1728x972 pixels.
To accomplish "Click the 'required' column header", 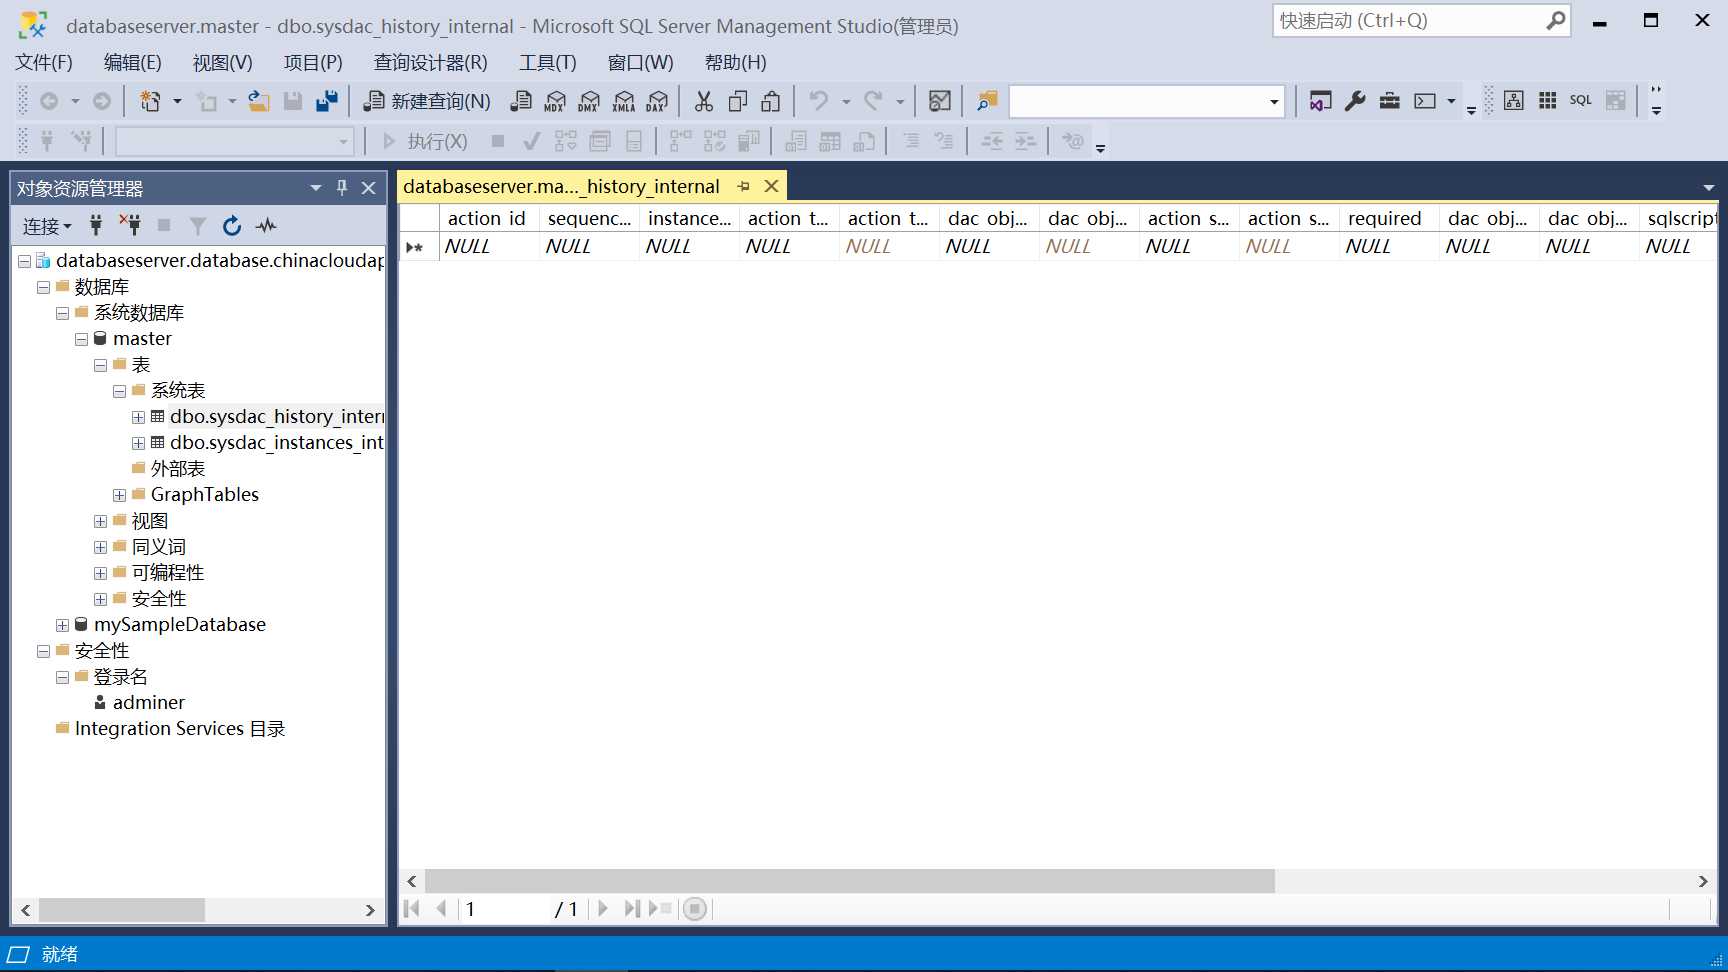I will (x=1388, y=218).
